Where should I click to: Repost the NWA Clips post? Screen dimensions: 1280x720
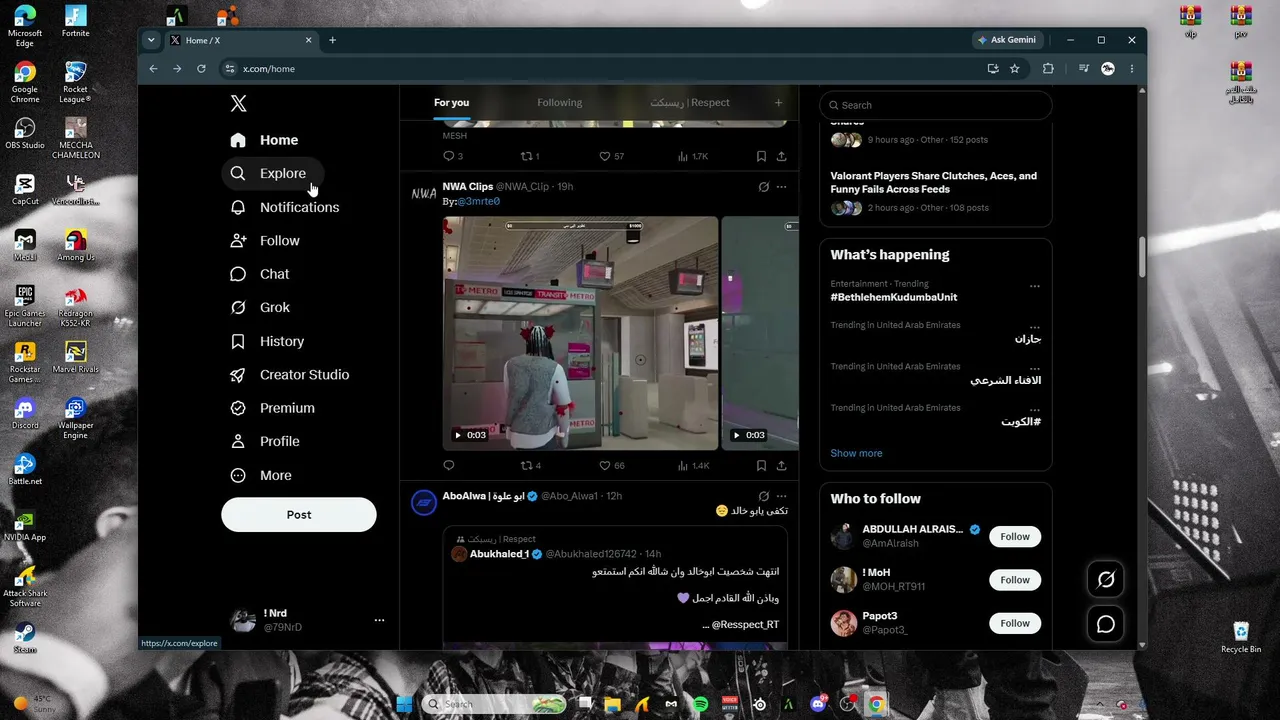[530, 465]
